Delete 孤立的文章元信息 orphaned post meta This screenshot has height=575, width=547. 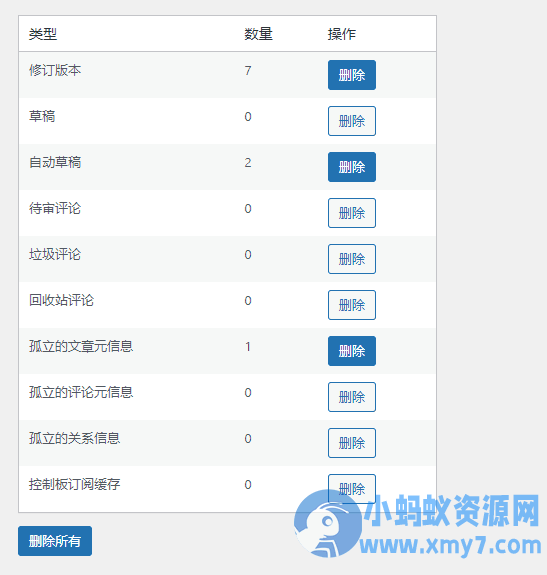tap(352, 351)
